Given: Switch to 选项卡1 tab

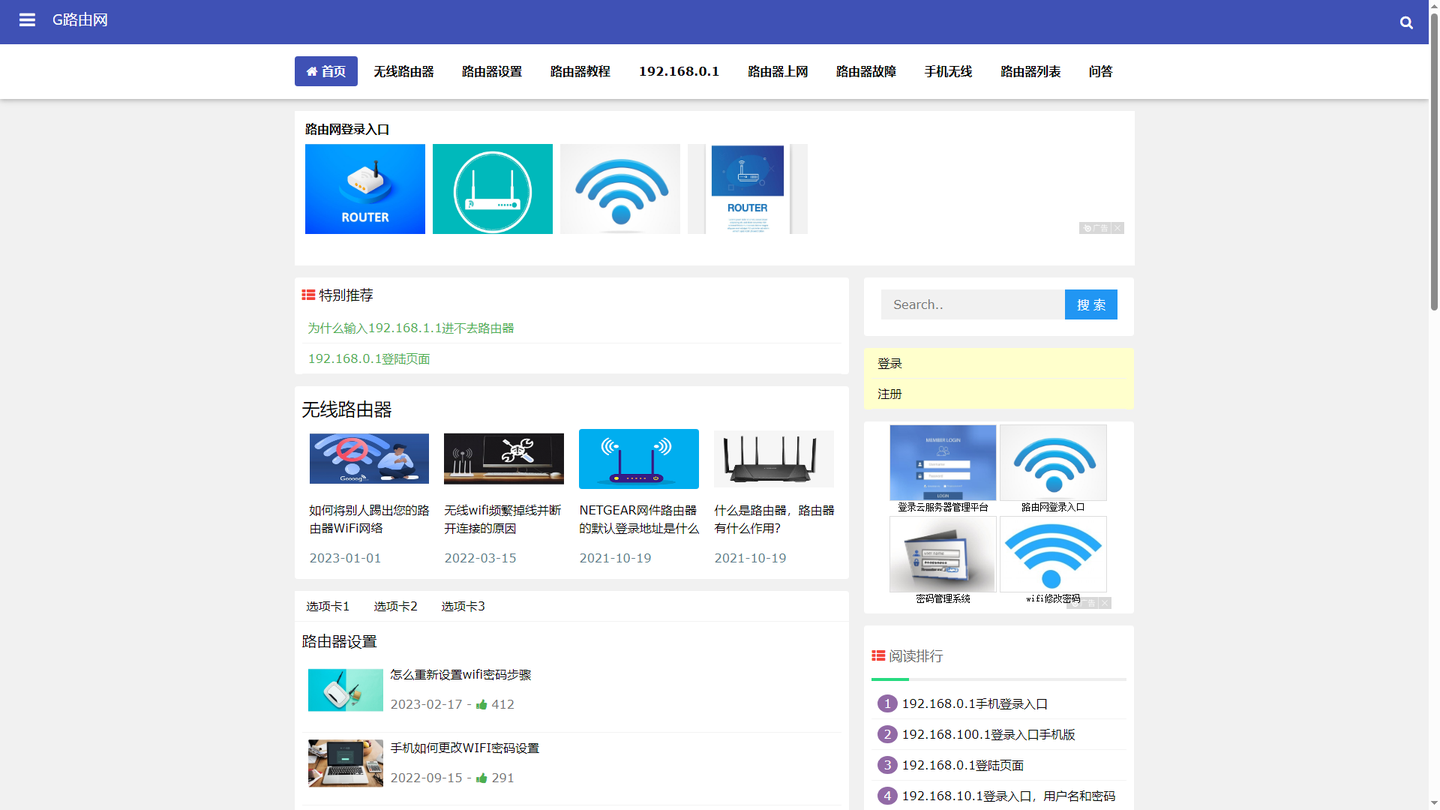Looking at the screenshot, I should click(x=328, y=606).
